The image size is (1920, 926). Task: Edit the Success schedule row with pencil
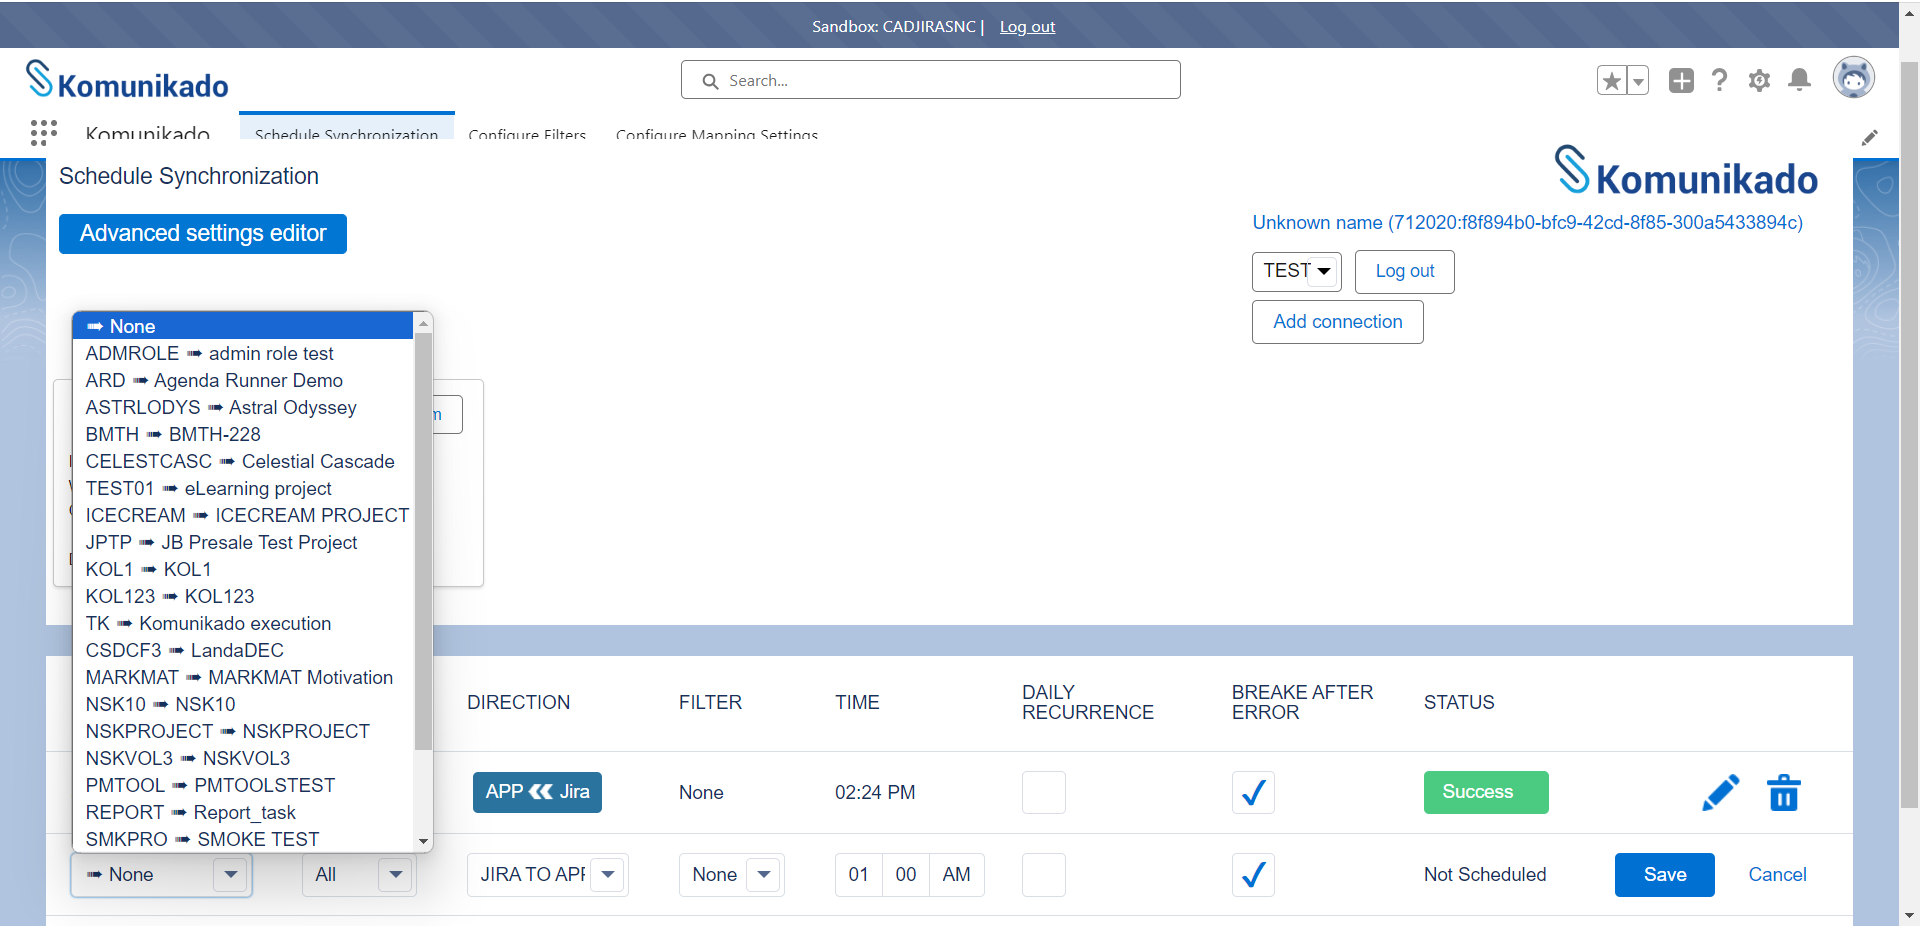pos(1720,792)
